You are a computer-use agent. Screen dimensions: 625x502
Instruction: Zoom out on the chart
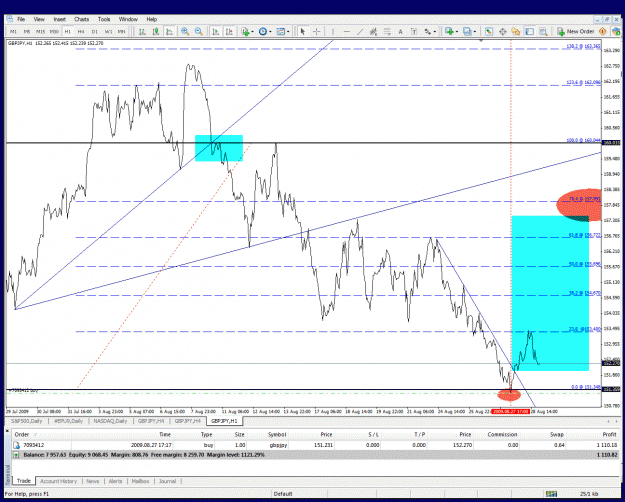pos(199,31)
